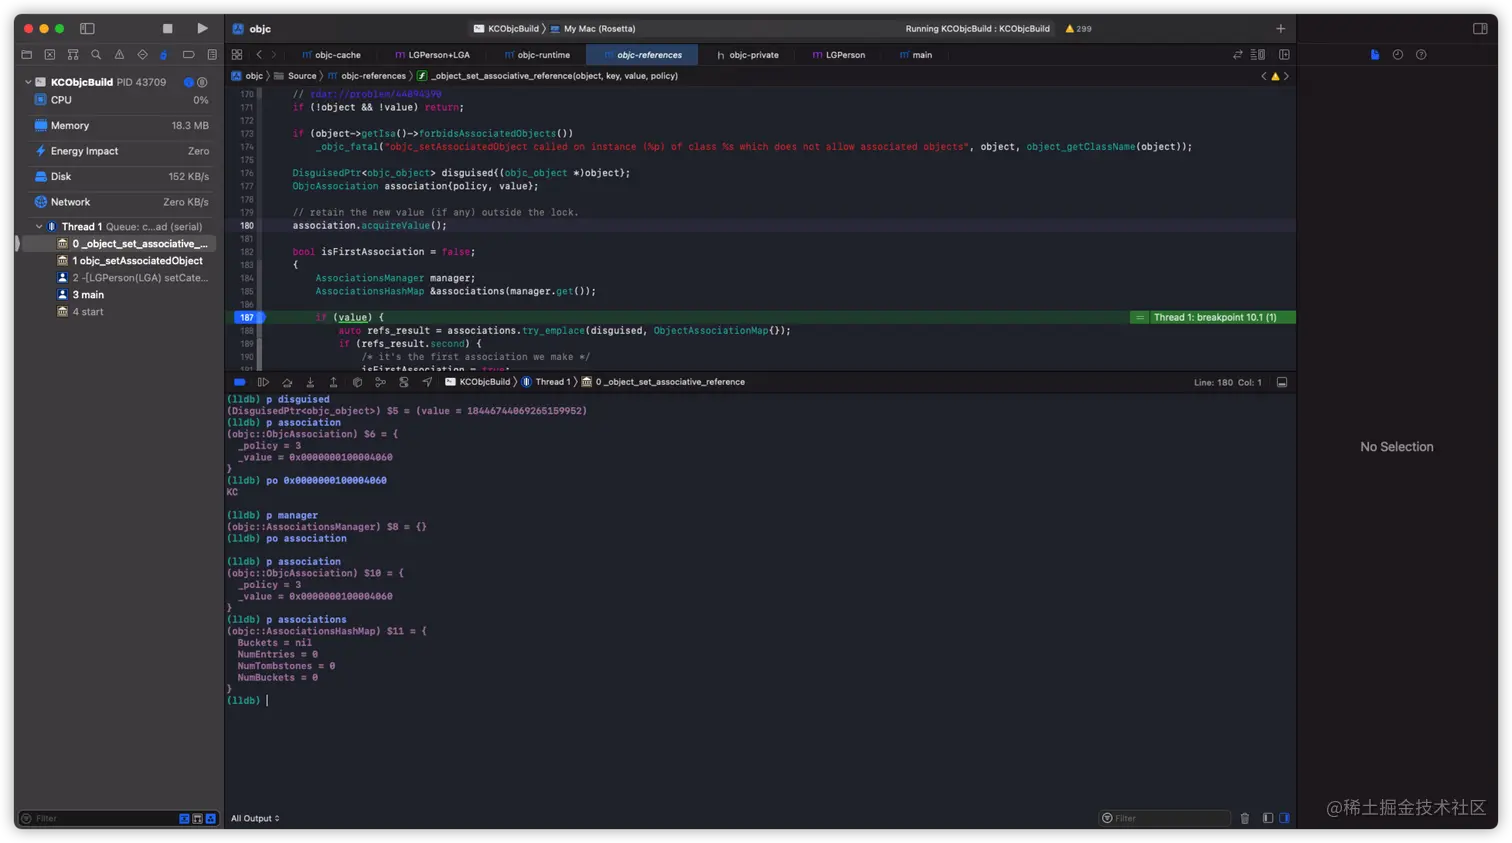Focus the console Filter field
Image resolution: width=1512 pixels, height=843 pixels.
click(x=1166, y=819)
